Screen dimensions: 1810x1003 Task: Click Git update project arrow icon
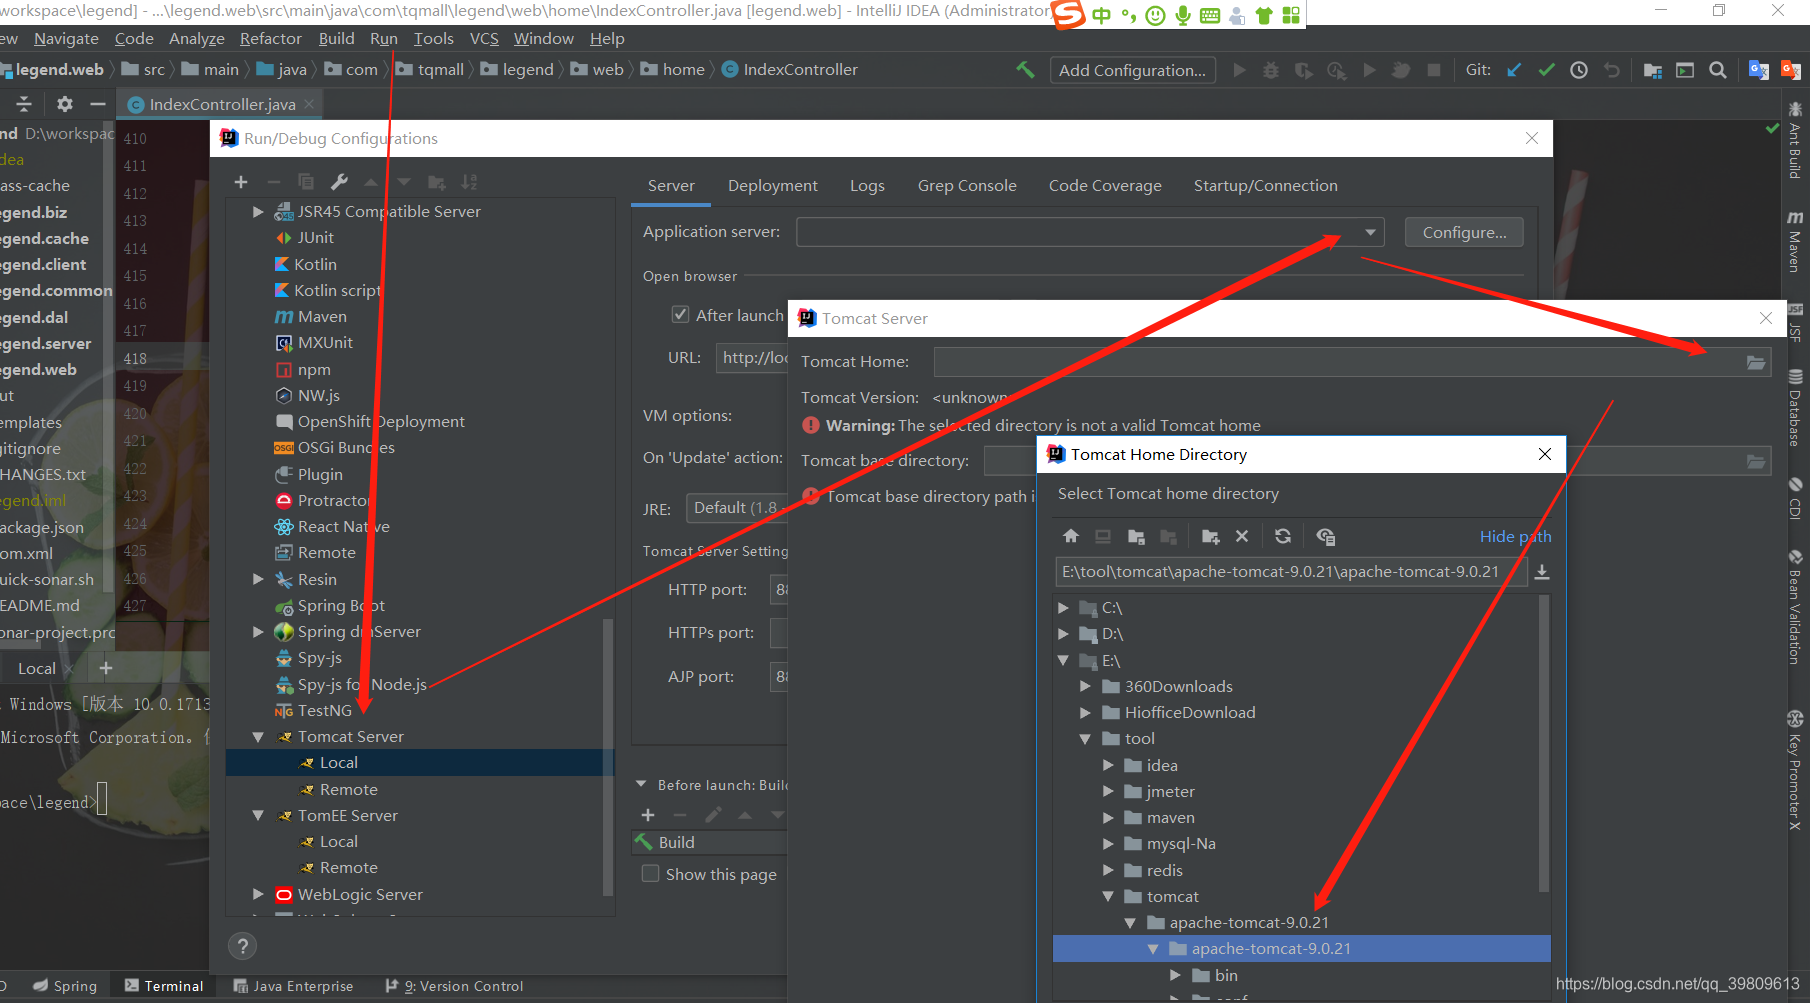click(x=1514, y=70)
